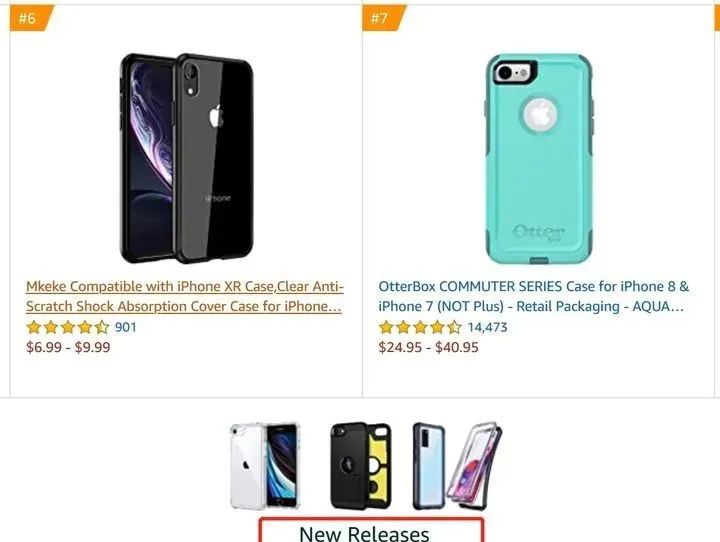
Task: Select the clear white iPhone case thumbnail
Action: click(x=265, y=466)
